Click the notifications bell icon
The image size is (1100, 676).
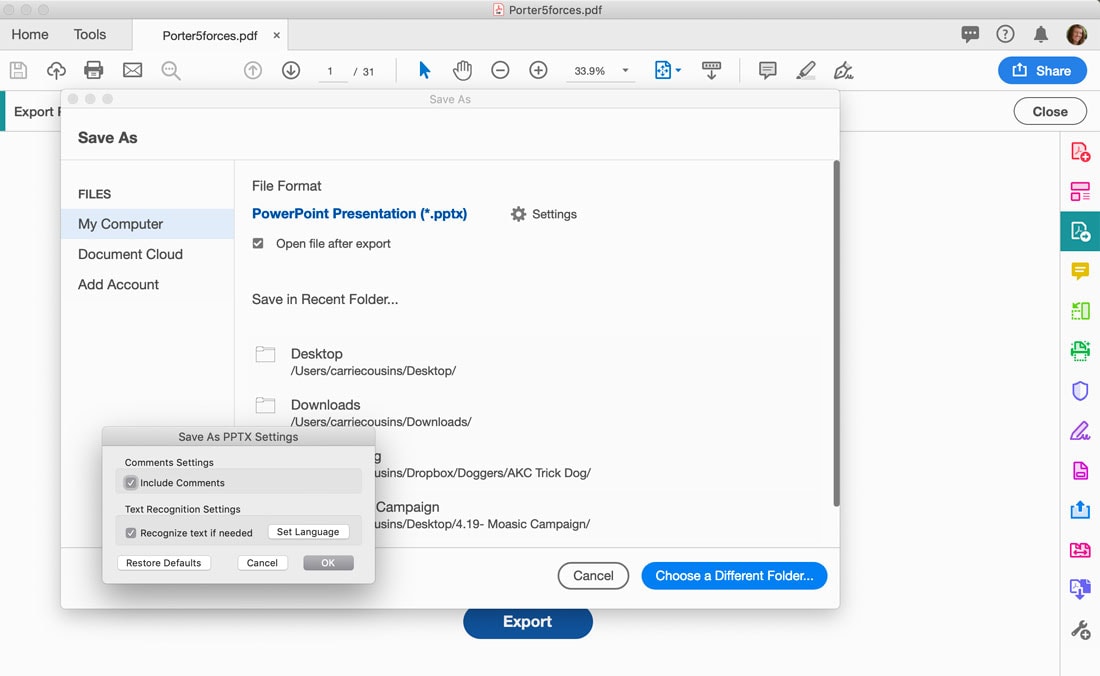[x=1041, y=34]
